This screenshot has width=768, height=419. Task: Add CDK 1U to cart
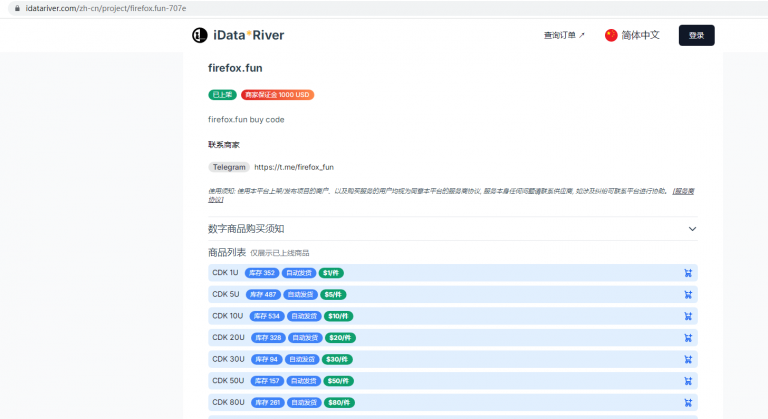coord(688,273)
